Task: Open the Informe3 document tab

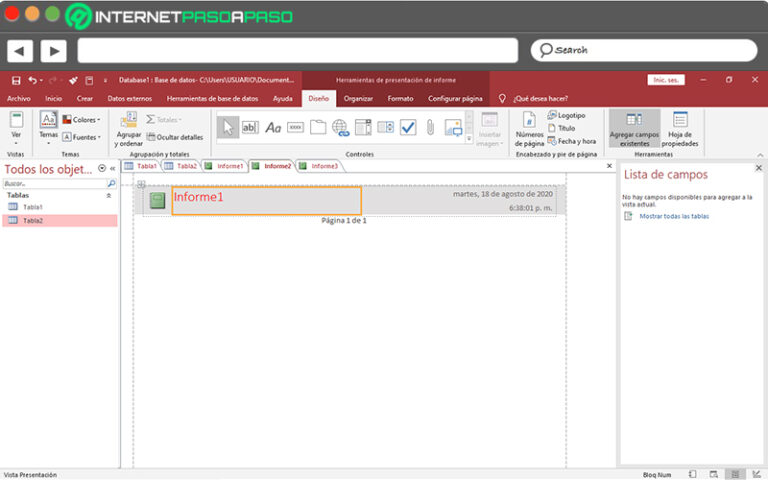Action: [x=322, y=166]
